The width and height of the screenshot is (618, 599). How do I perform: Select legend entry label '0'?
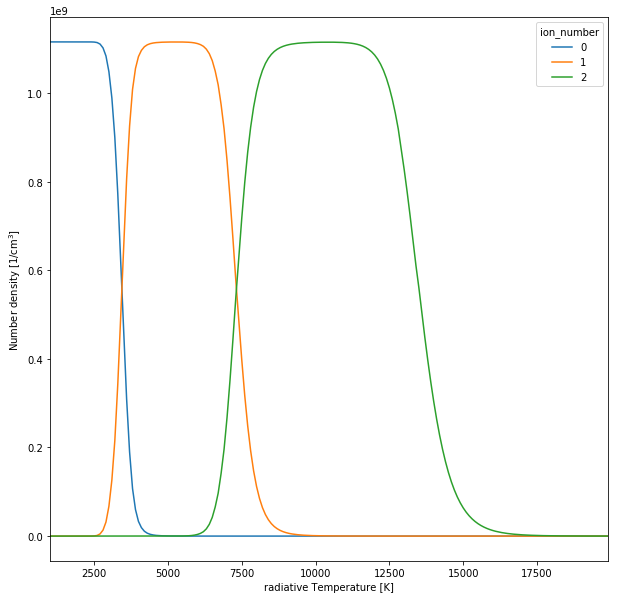click(x=583, y=47)
